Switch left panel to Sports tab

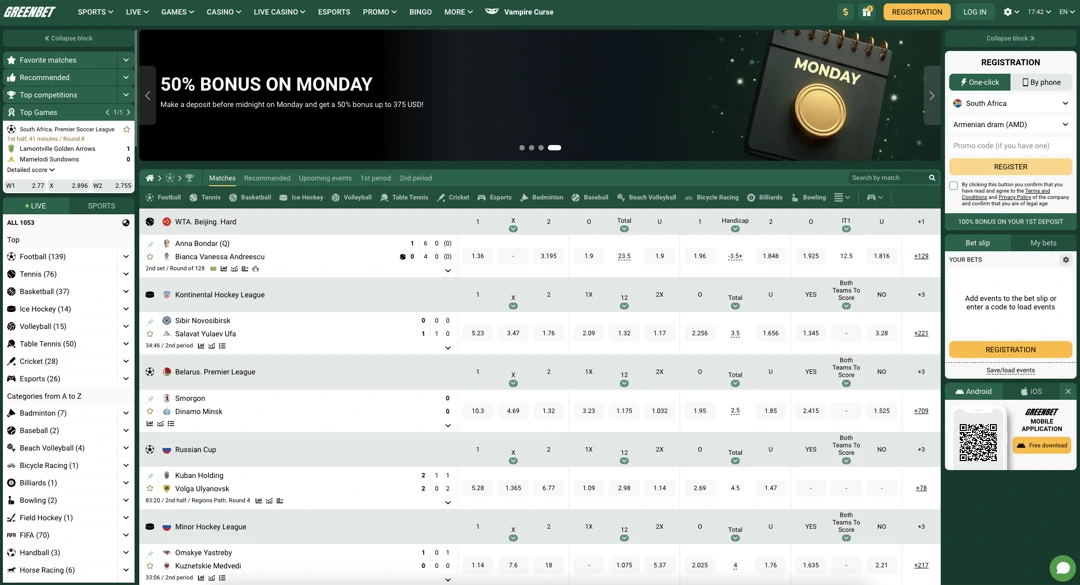101,206
